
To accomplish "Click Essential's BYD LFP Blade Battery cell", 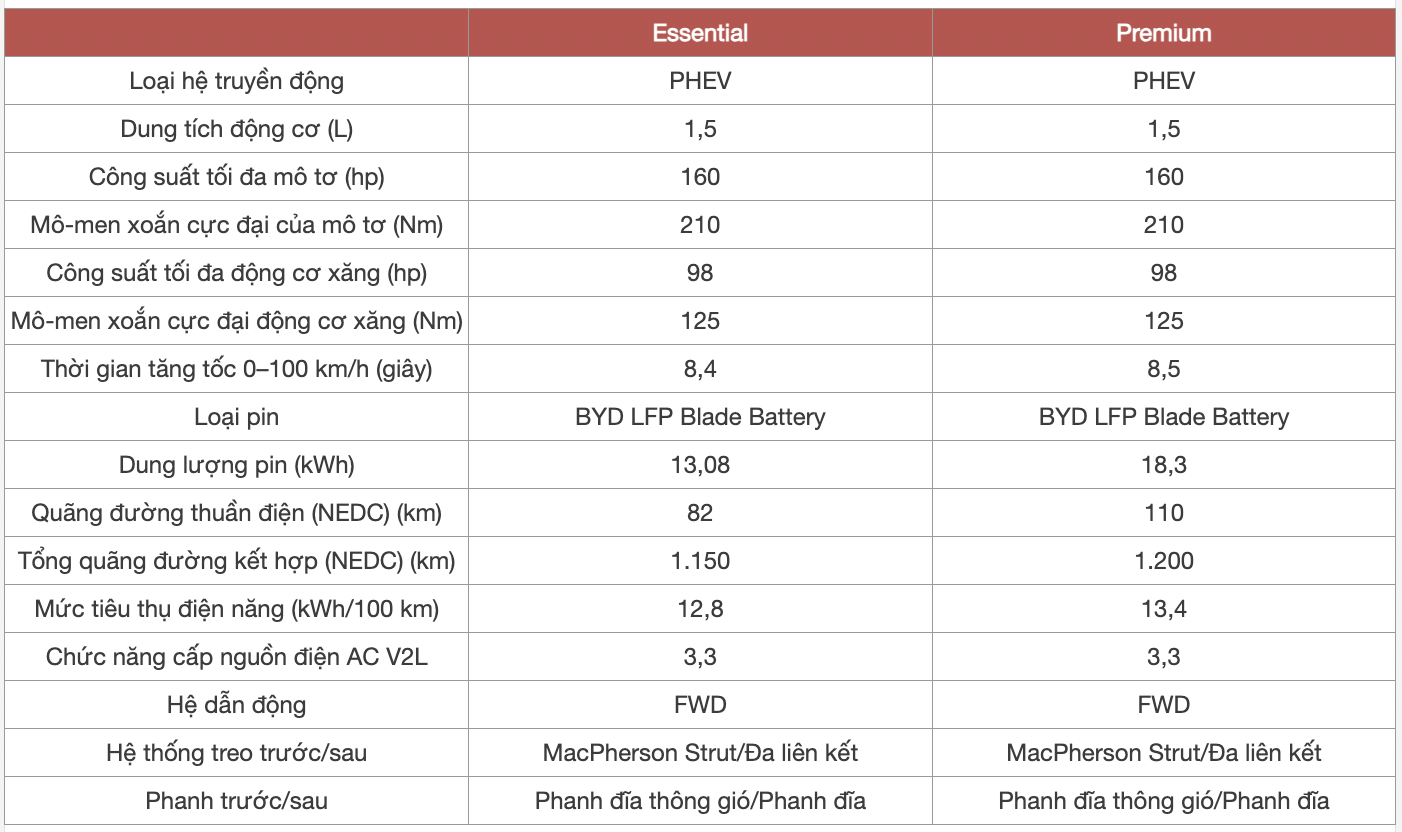I will [x=700, y=417].
